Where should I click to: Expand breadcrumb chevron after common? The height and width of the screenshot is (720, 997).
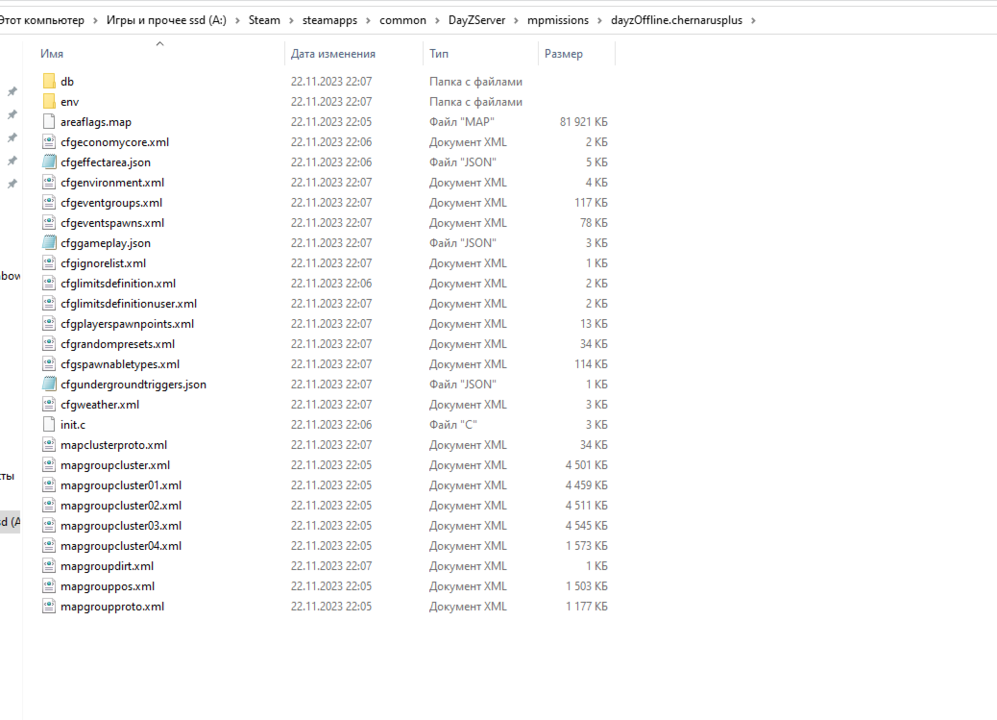[437, 20]
